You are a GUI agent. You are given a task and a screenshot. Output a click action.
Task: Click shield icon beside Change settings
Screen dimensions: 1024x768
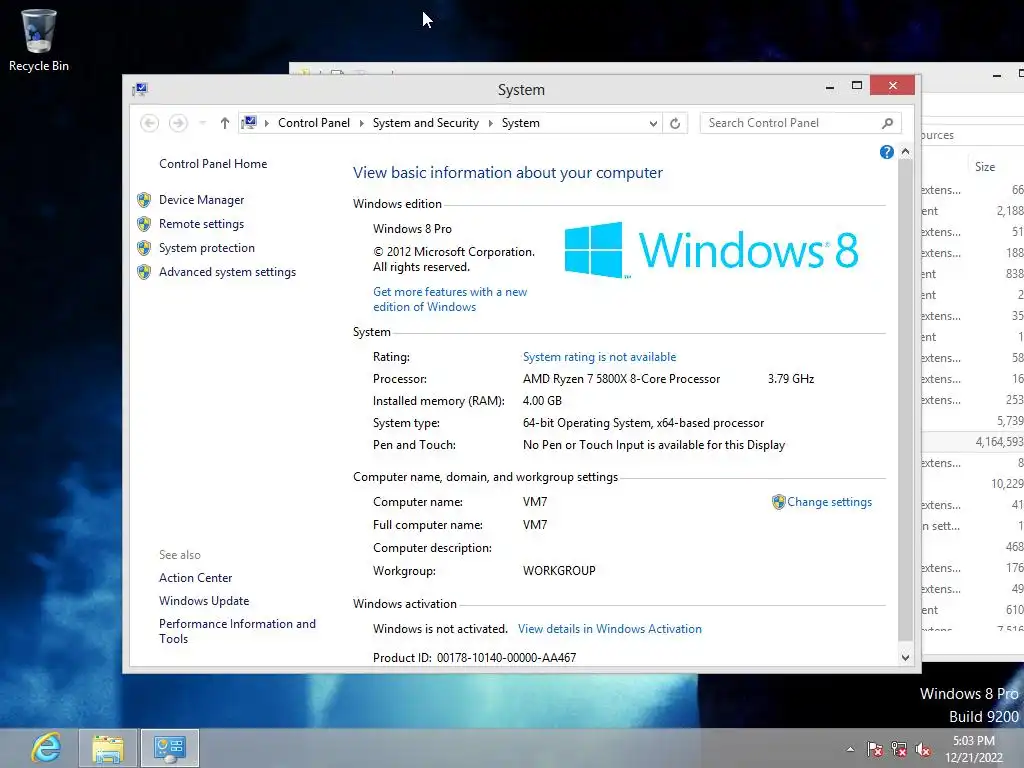point(778,502)
